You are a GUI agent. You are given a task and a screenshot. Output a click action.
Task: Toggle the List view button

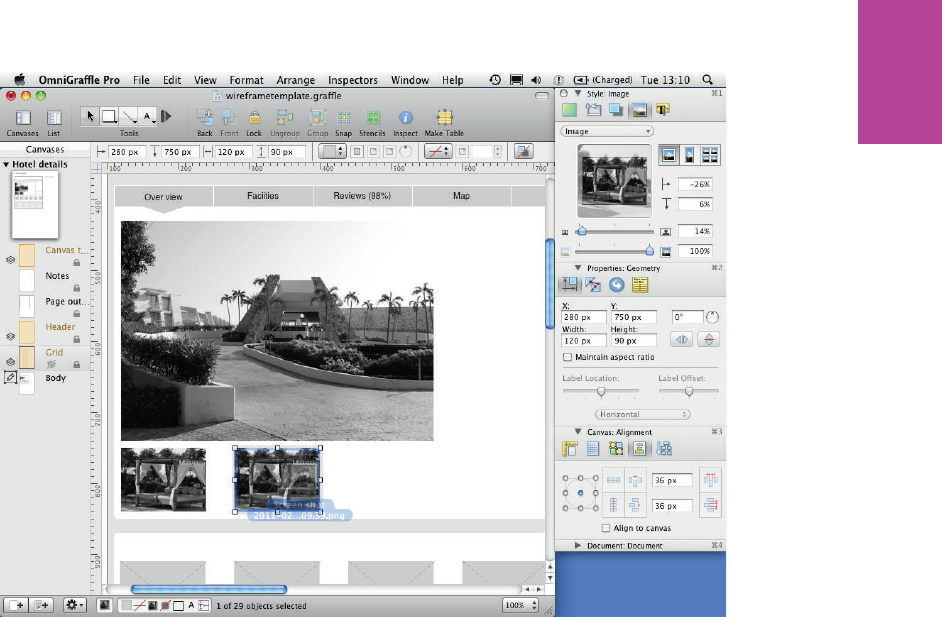click(x=53, y=117)
